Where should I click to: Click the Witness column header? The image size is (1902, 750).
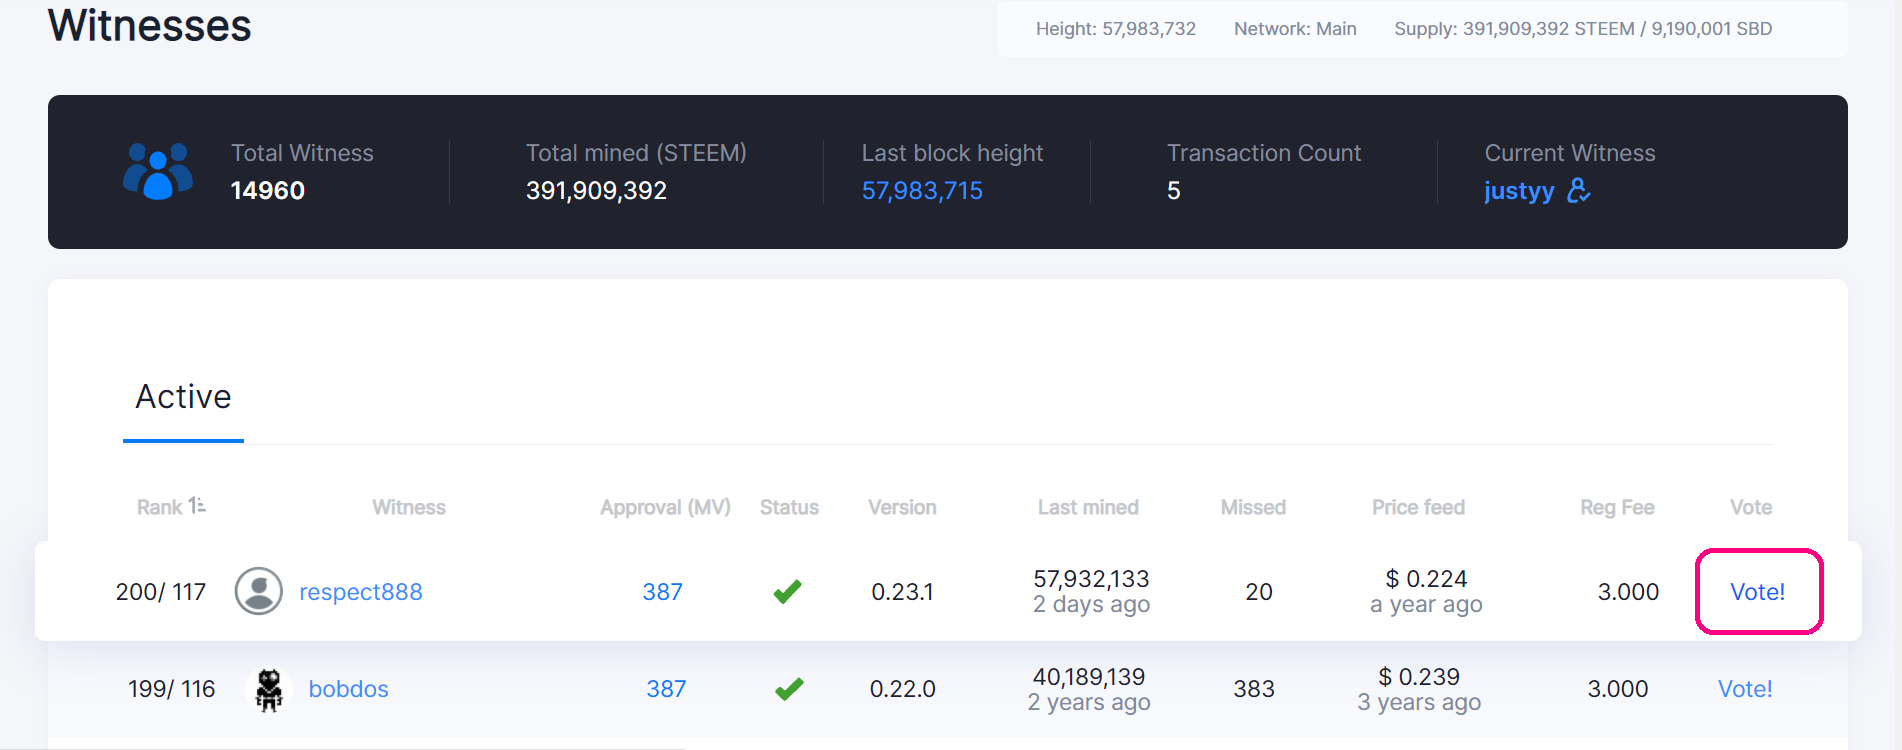click(x=409, y=507)
